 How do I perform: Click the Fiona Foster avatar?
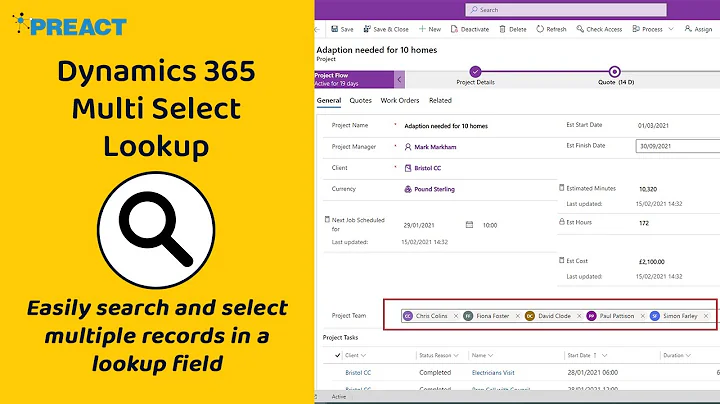(x=468, y=316)
